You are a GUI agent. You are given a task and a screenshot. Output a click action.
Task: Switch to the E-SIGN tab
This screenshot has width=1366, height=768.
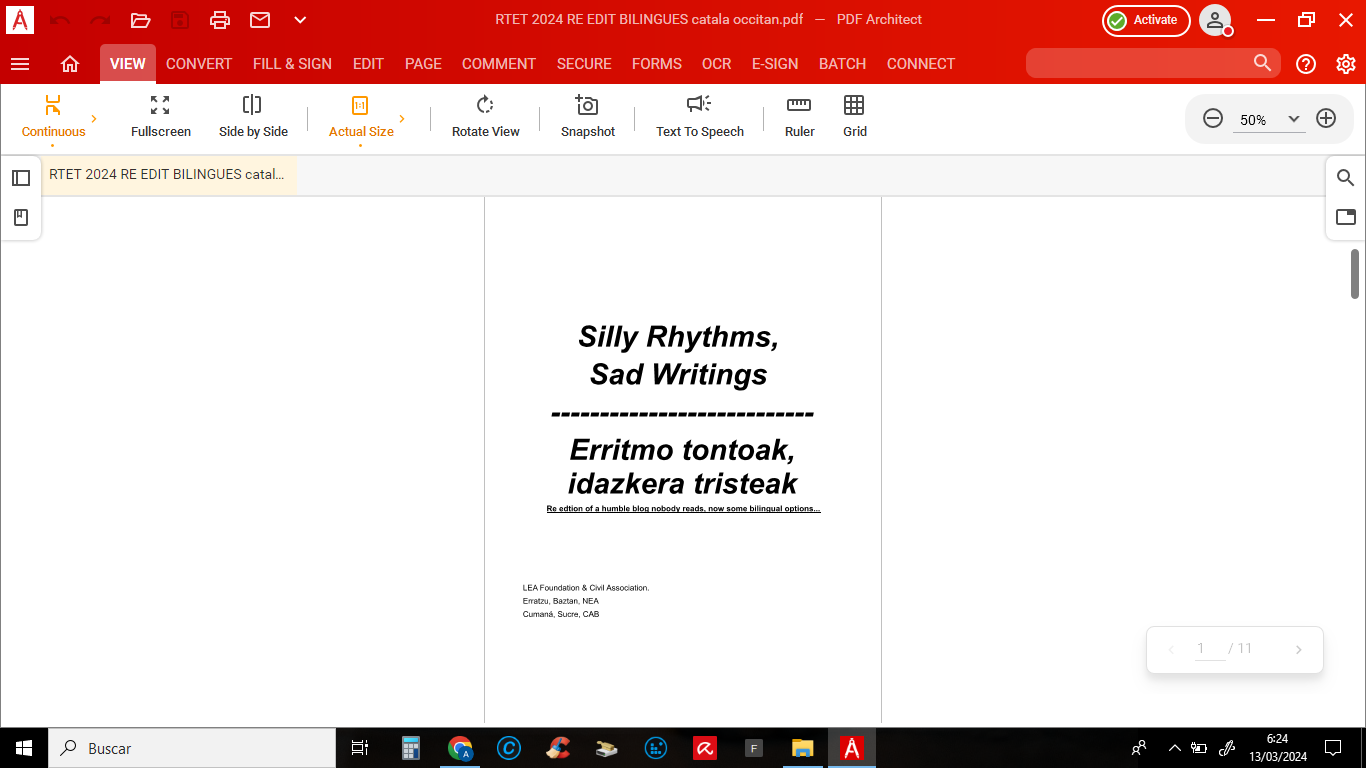click(x=775, y=64)
